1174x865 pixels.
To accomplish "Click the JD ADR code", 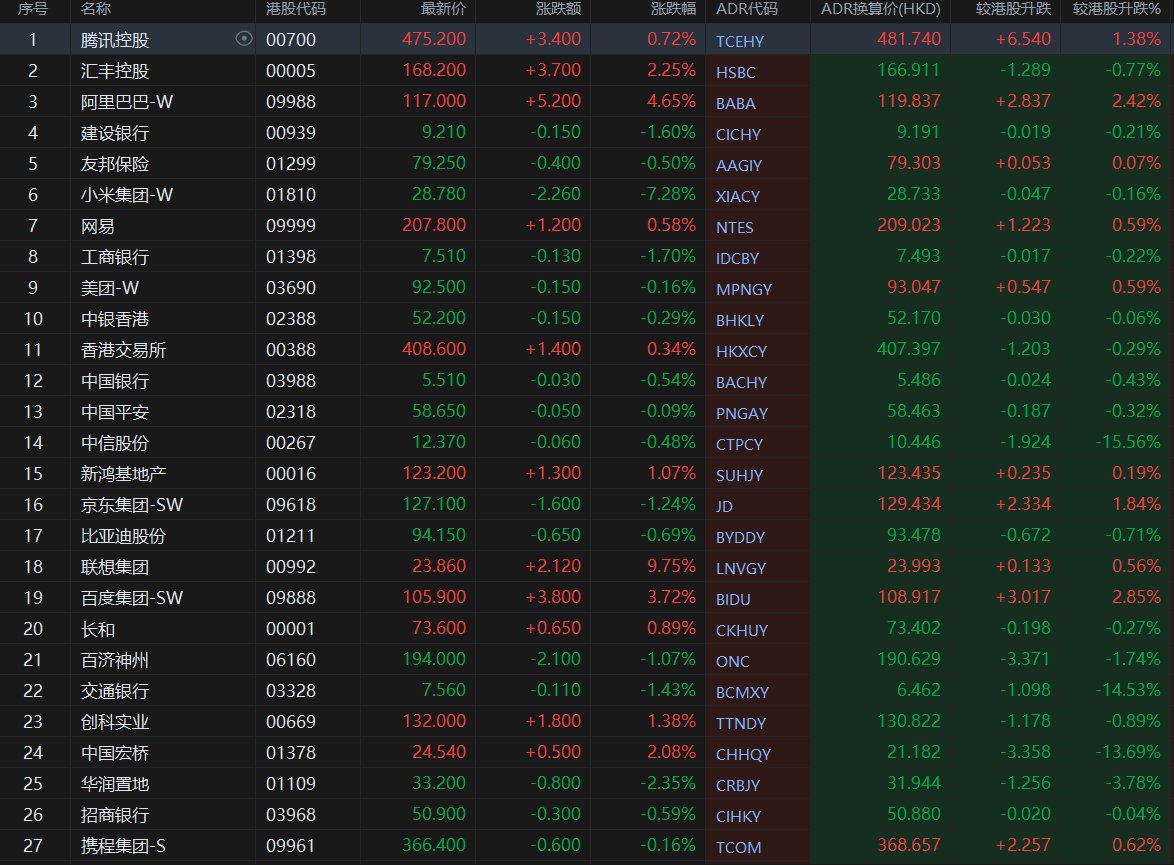I will point(724,506).
